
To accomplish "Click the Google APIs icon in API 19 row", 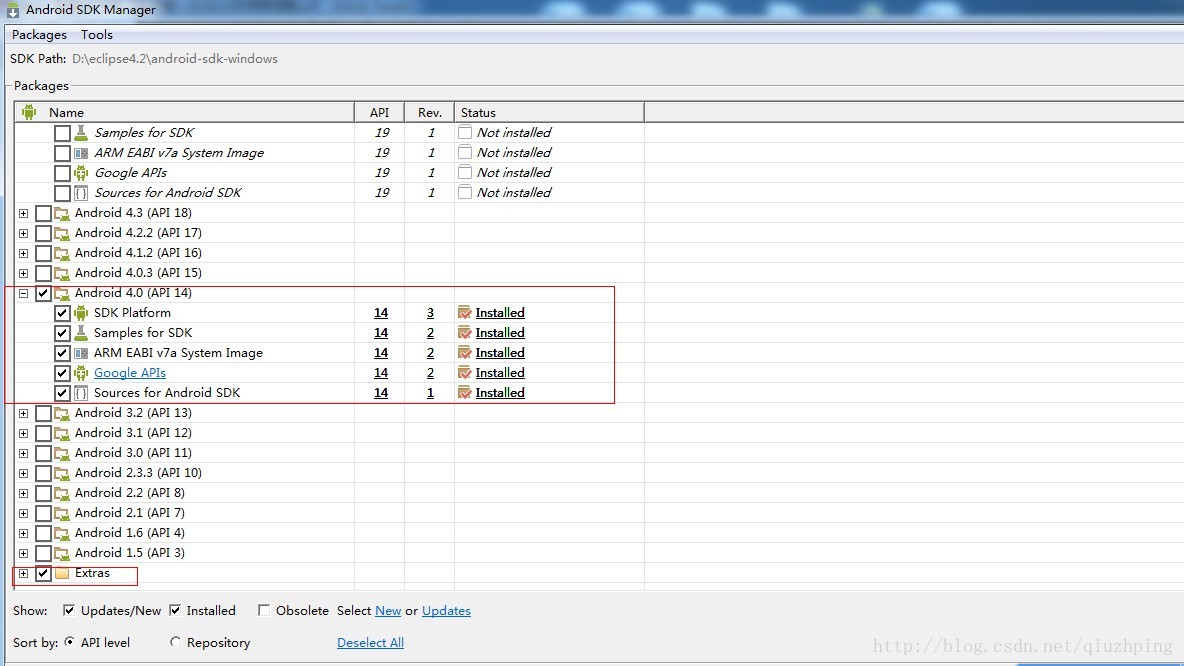I will coord(81,173).
